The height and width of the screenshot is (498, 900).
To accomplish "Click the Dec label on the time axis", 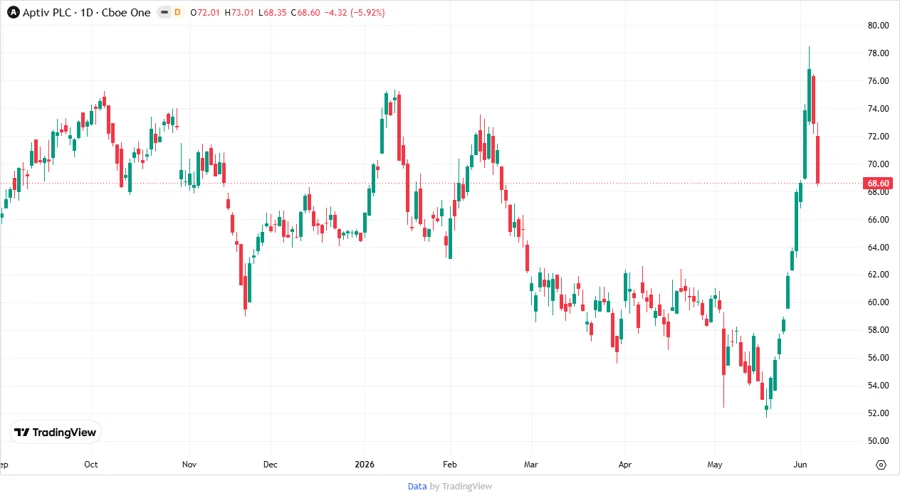I will point(270,464).
